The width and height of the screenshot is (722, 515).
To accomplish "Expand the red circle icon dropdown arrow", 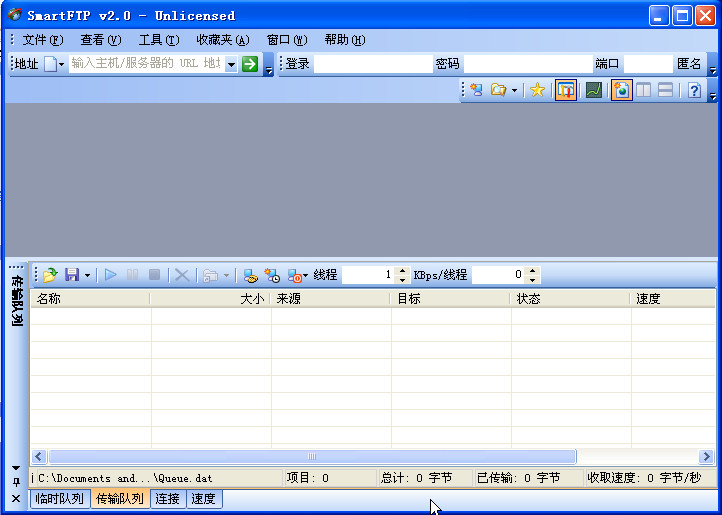I will click(x=305, y=275).
